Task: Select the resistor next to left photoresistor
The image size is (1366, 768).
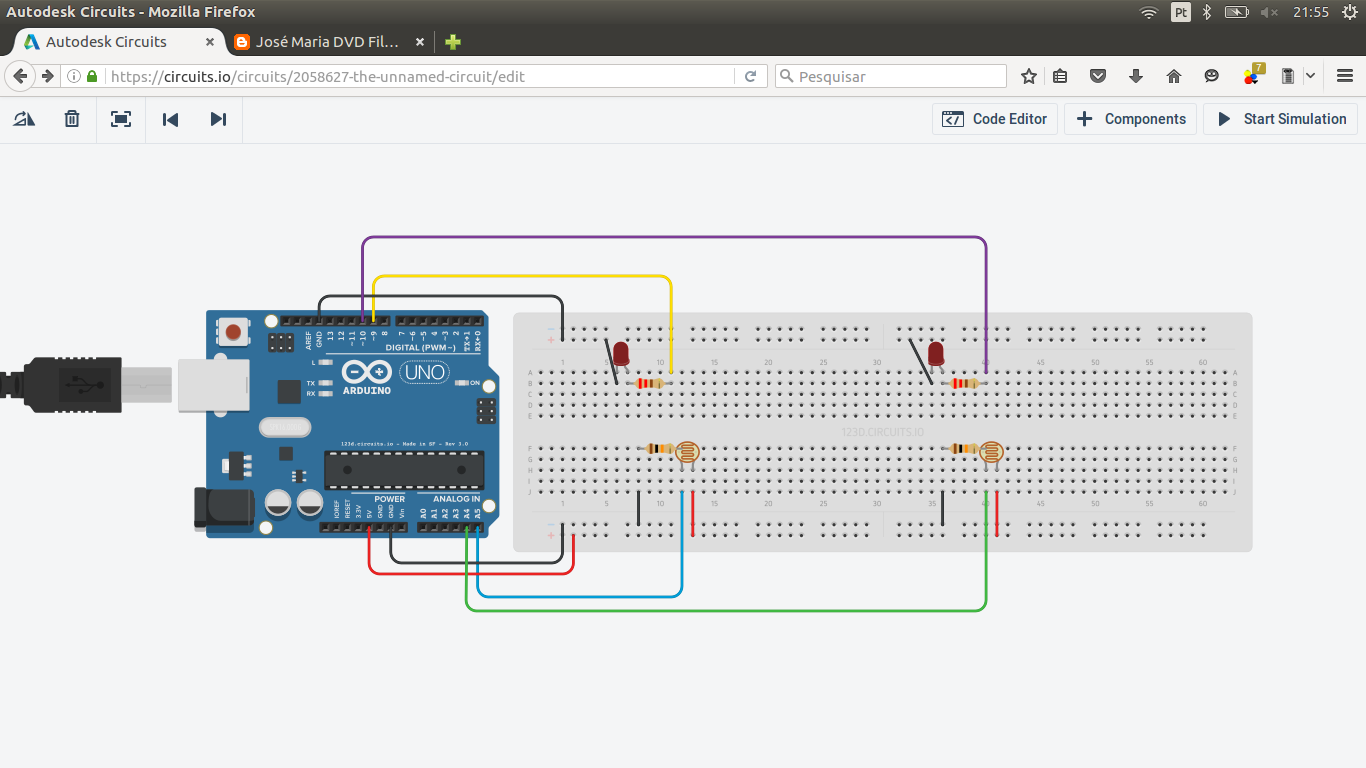Action: (x=659, y=449)
